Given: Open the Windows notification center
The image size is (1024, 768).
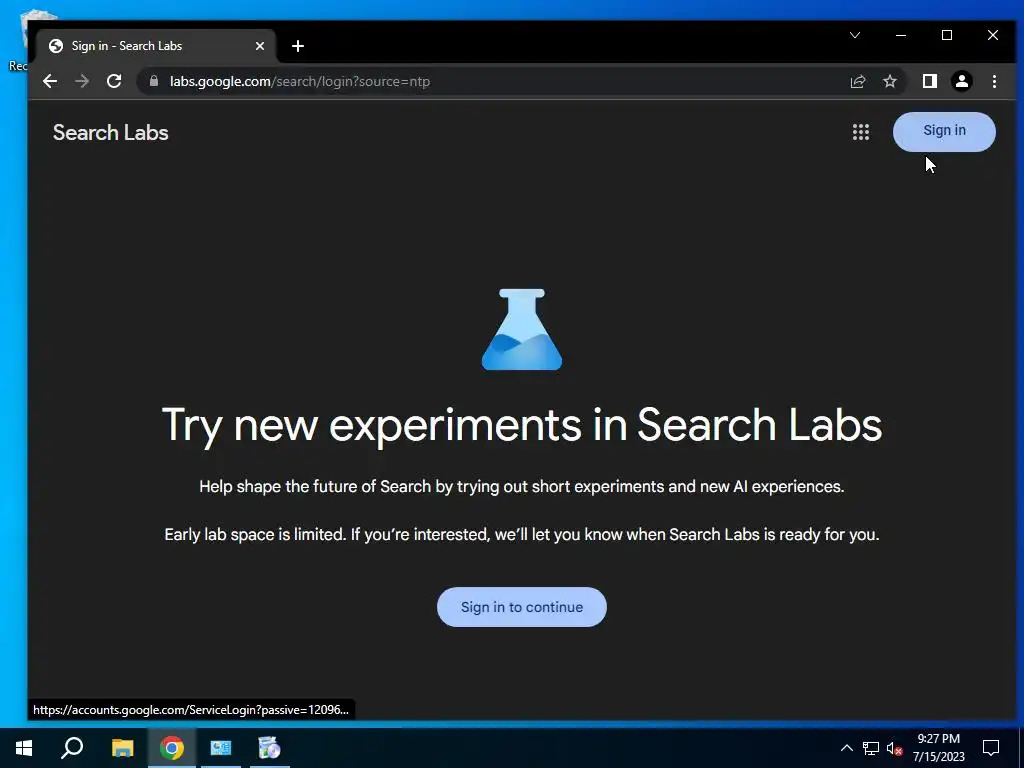Looking at the screenshot, I should pyautogui.click(x=991, y=748).
